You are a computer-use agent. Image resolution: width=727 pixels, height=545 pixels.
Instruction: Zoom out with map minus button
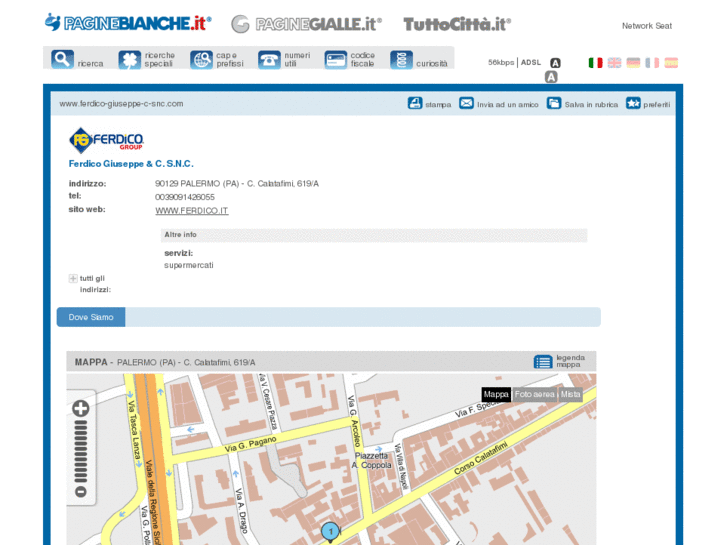81,492
